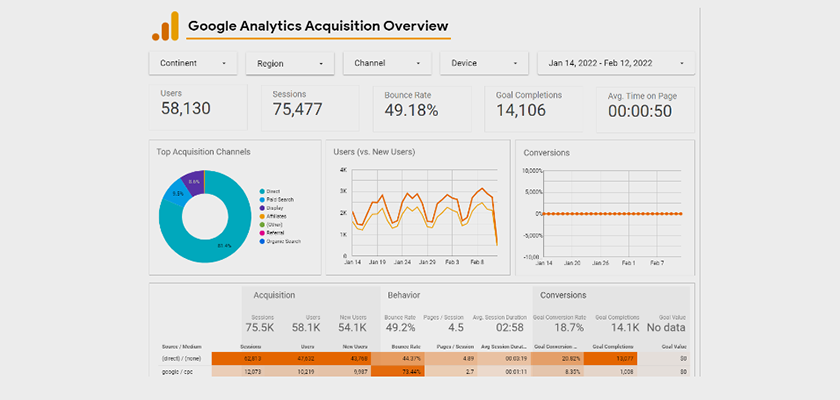Click the Paid Search legend dot
Image resolution: width=840 pixels, height=400 pixels.
(x=261, y=199)
